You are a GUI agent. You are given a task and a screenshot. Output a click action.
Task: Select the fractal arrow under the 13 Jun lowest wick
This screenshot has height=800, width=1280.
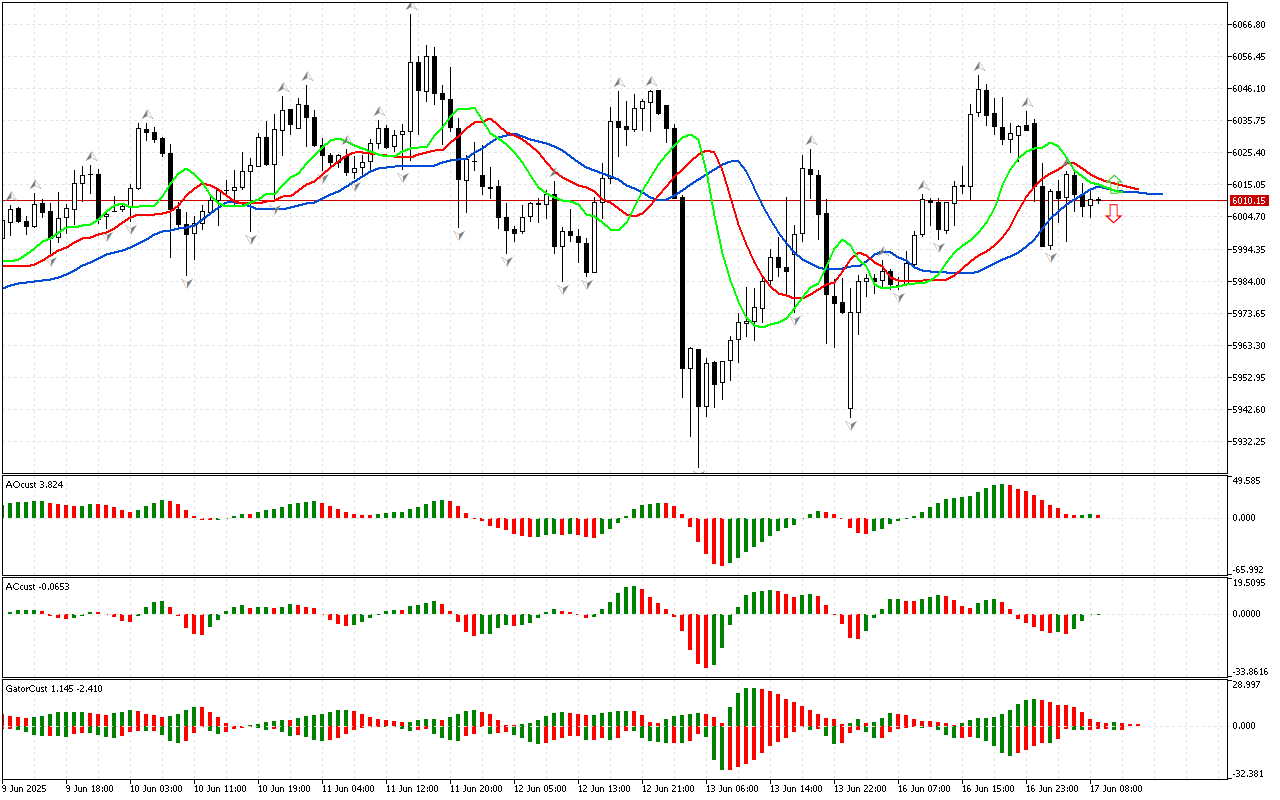[x=699, y=470]
